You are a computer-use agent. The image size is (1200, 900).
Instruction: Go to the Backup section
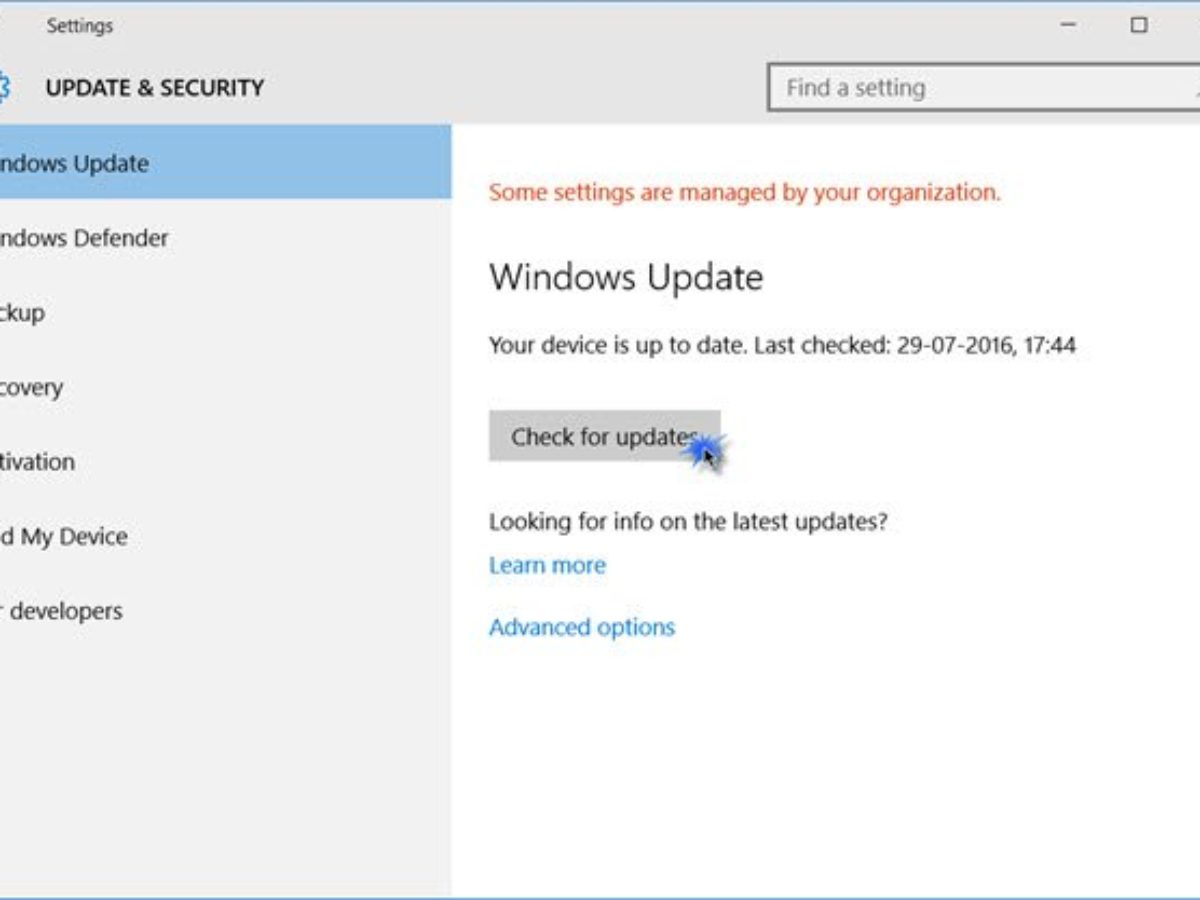pyautogui.click(x=24, y=313)
